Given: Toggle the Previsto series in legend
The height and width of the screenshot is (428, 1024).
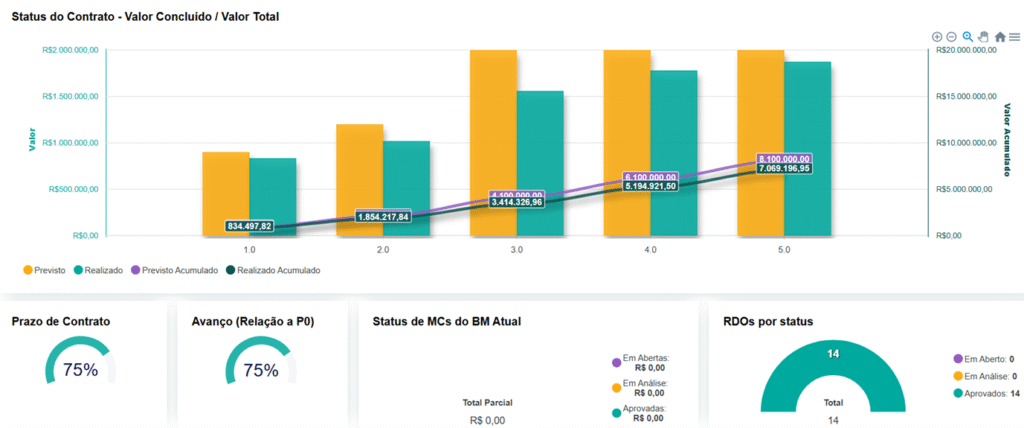Looking at the screenshot, I should click(45, 269).
